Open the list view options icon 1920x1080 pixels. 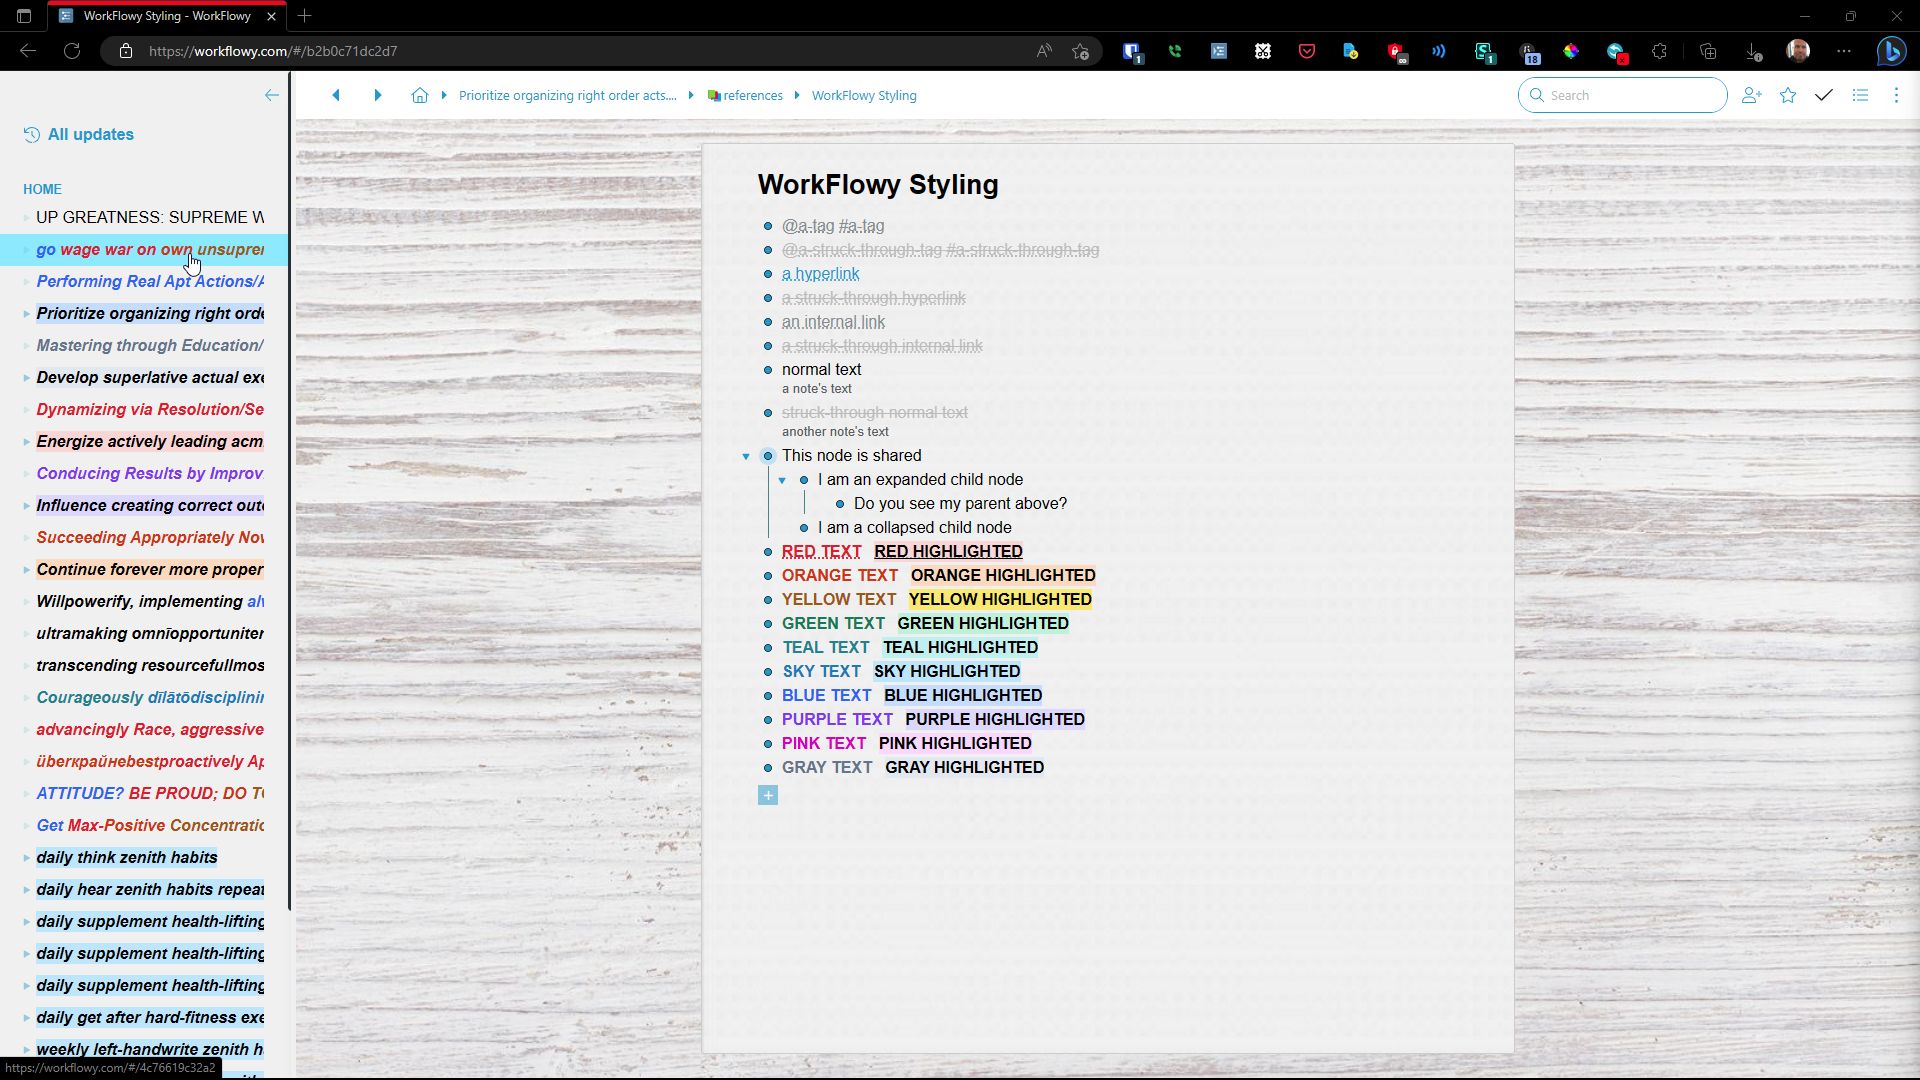[x=1860, y=95]
